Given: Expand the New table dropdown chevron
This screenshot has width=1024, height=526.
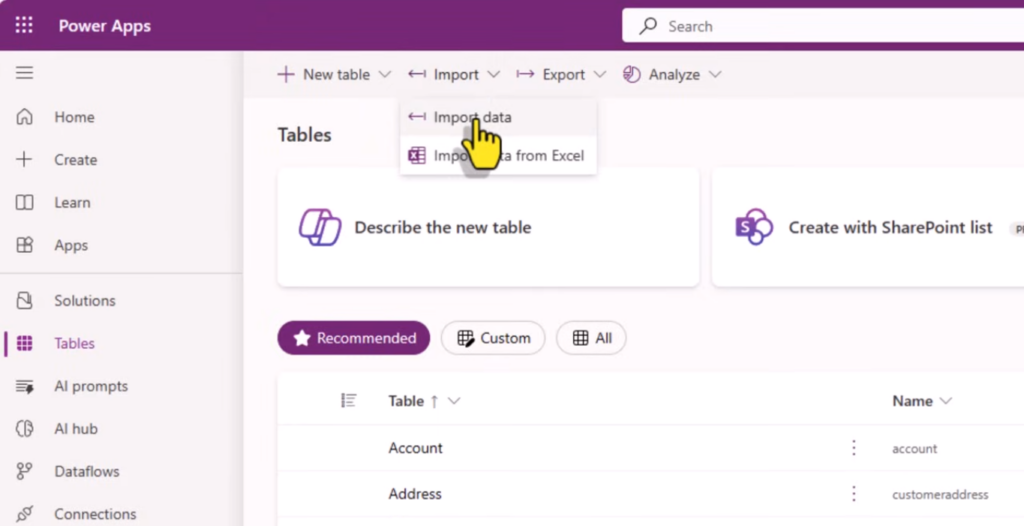Looking at the screenshot, I should [x=385, y=74].
